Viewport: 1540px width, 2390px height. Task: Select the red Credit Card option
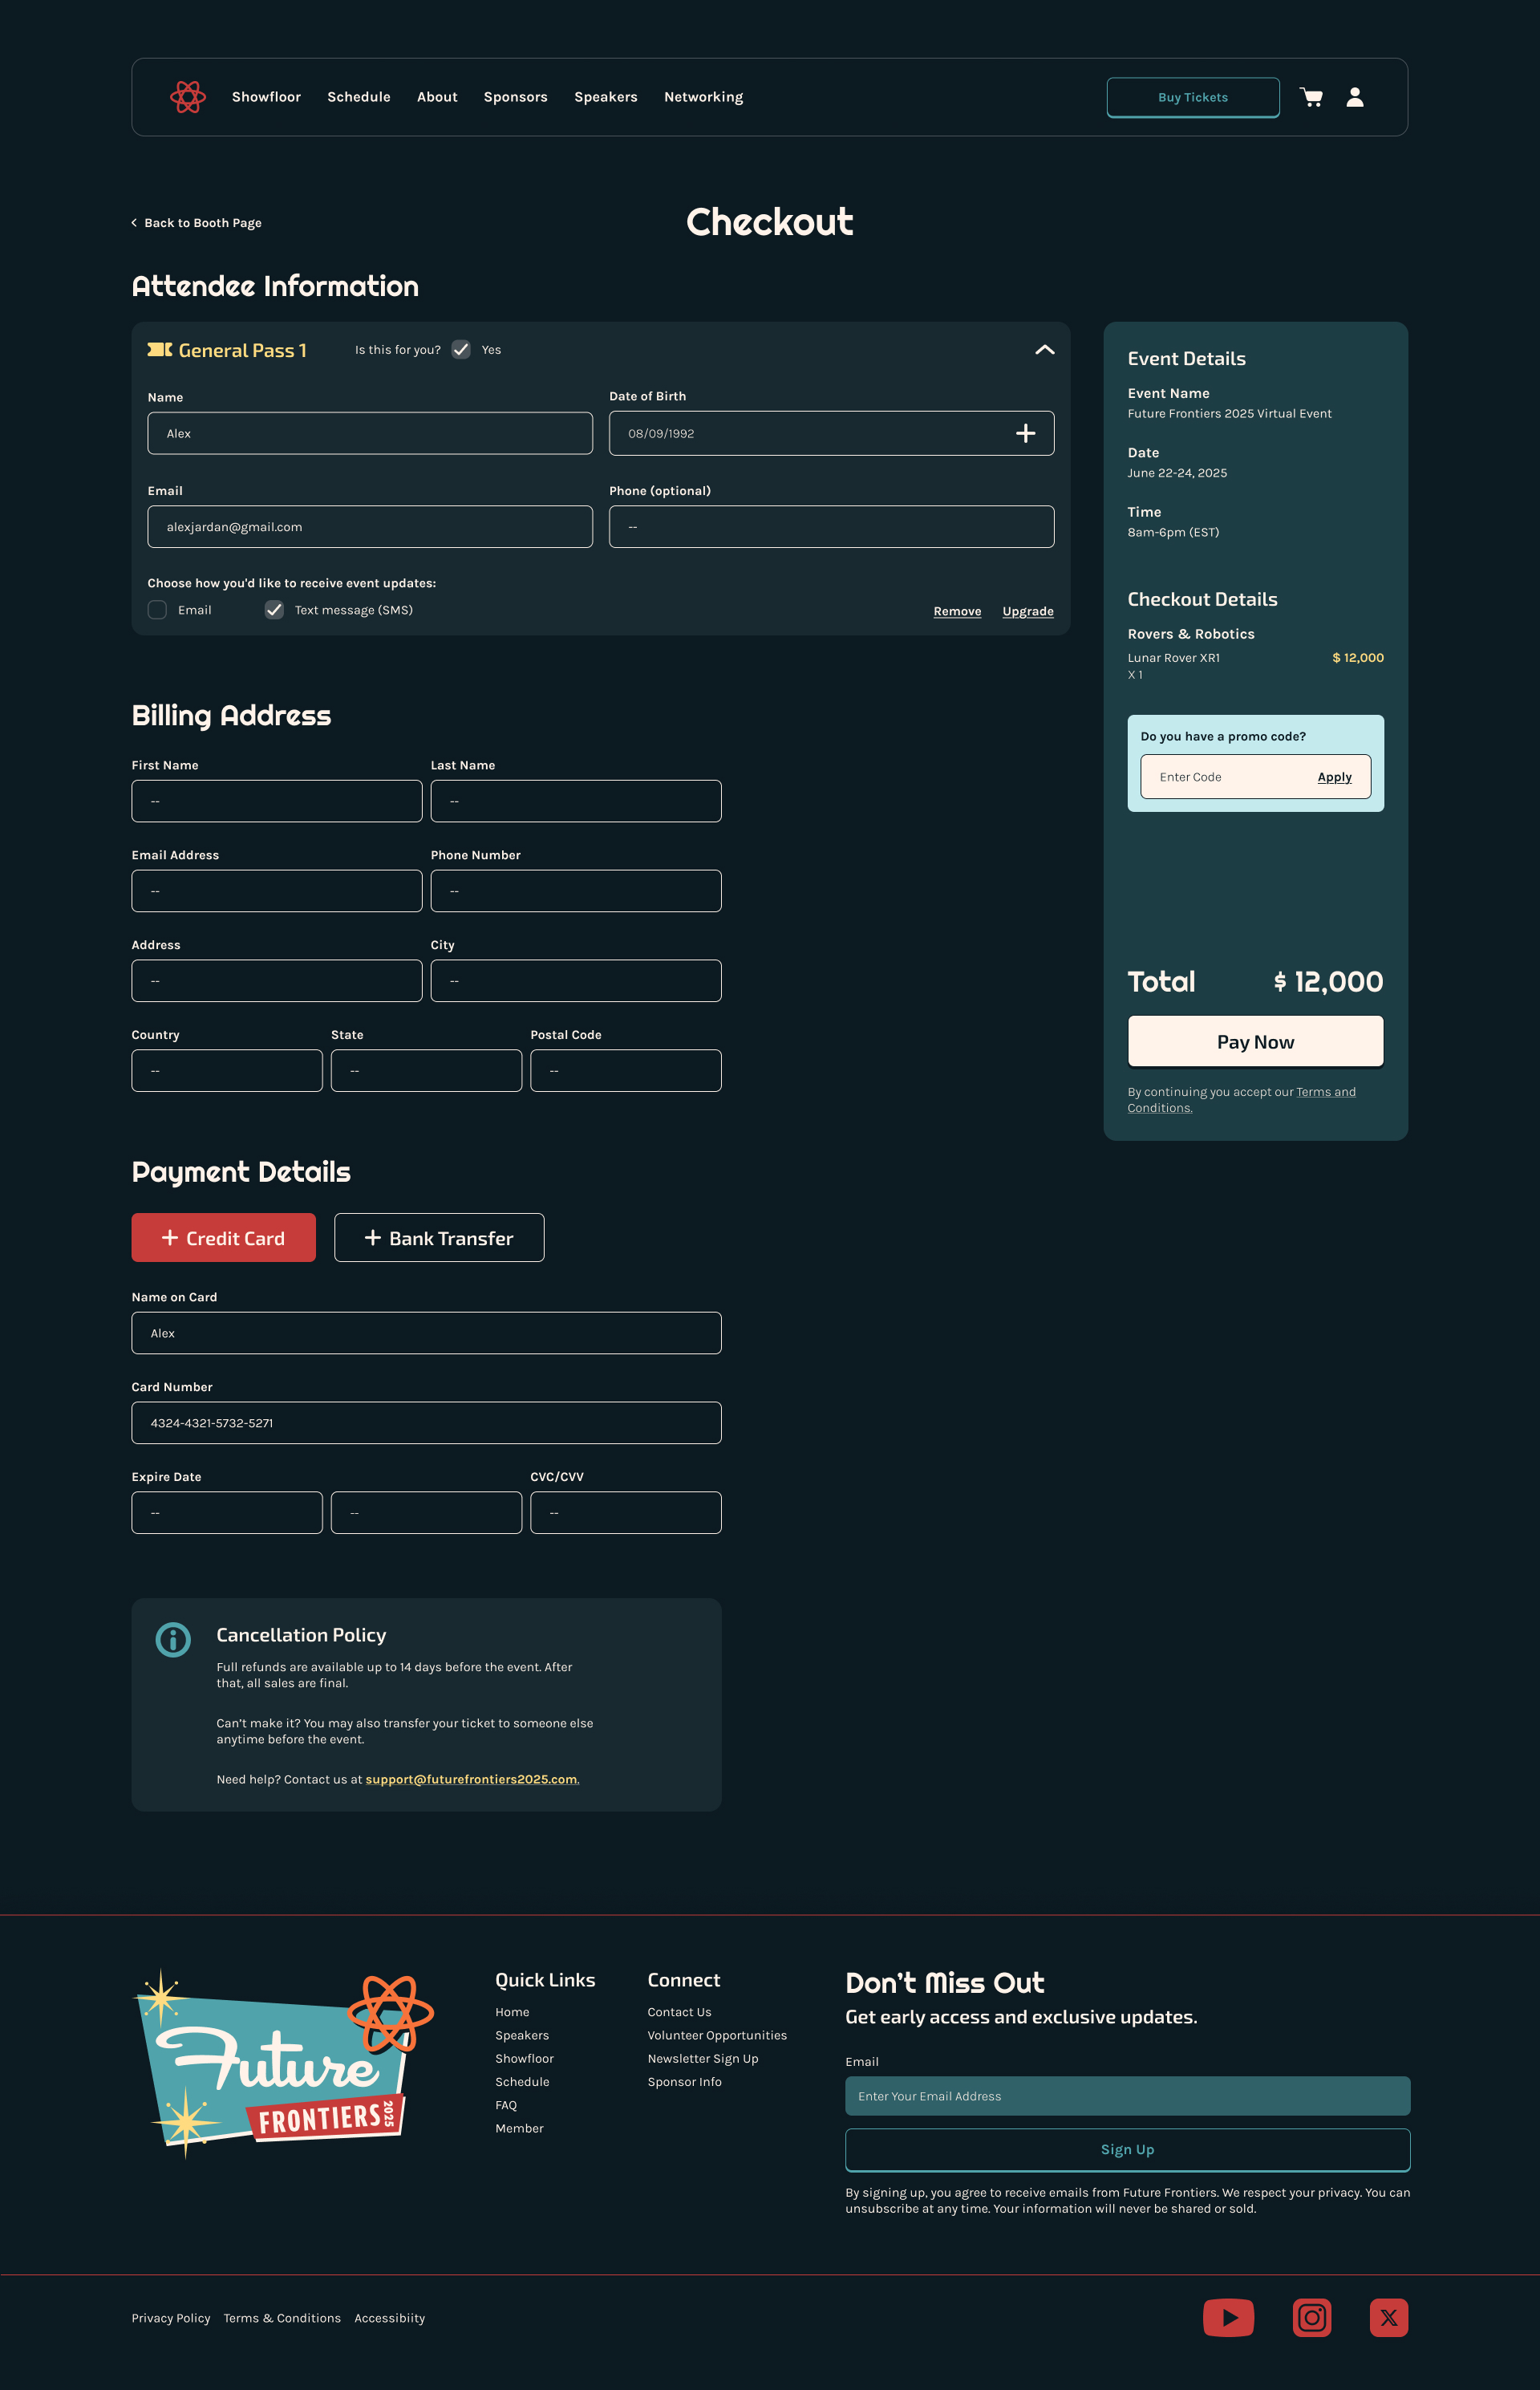coord(223,1238)
